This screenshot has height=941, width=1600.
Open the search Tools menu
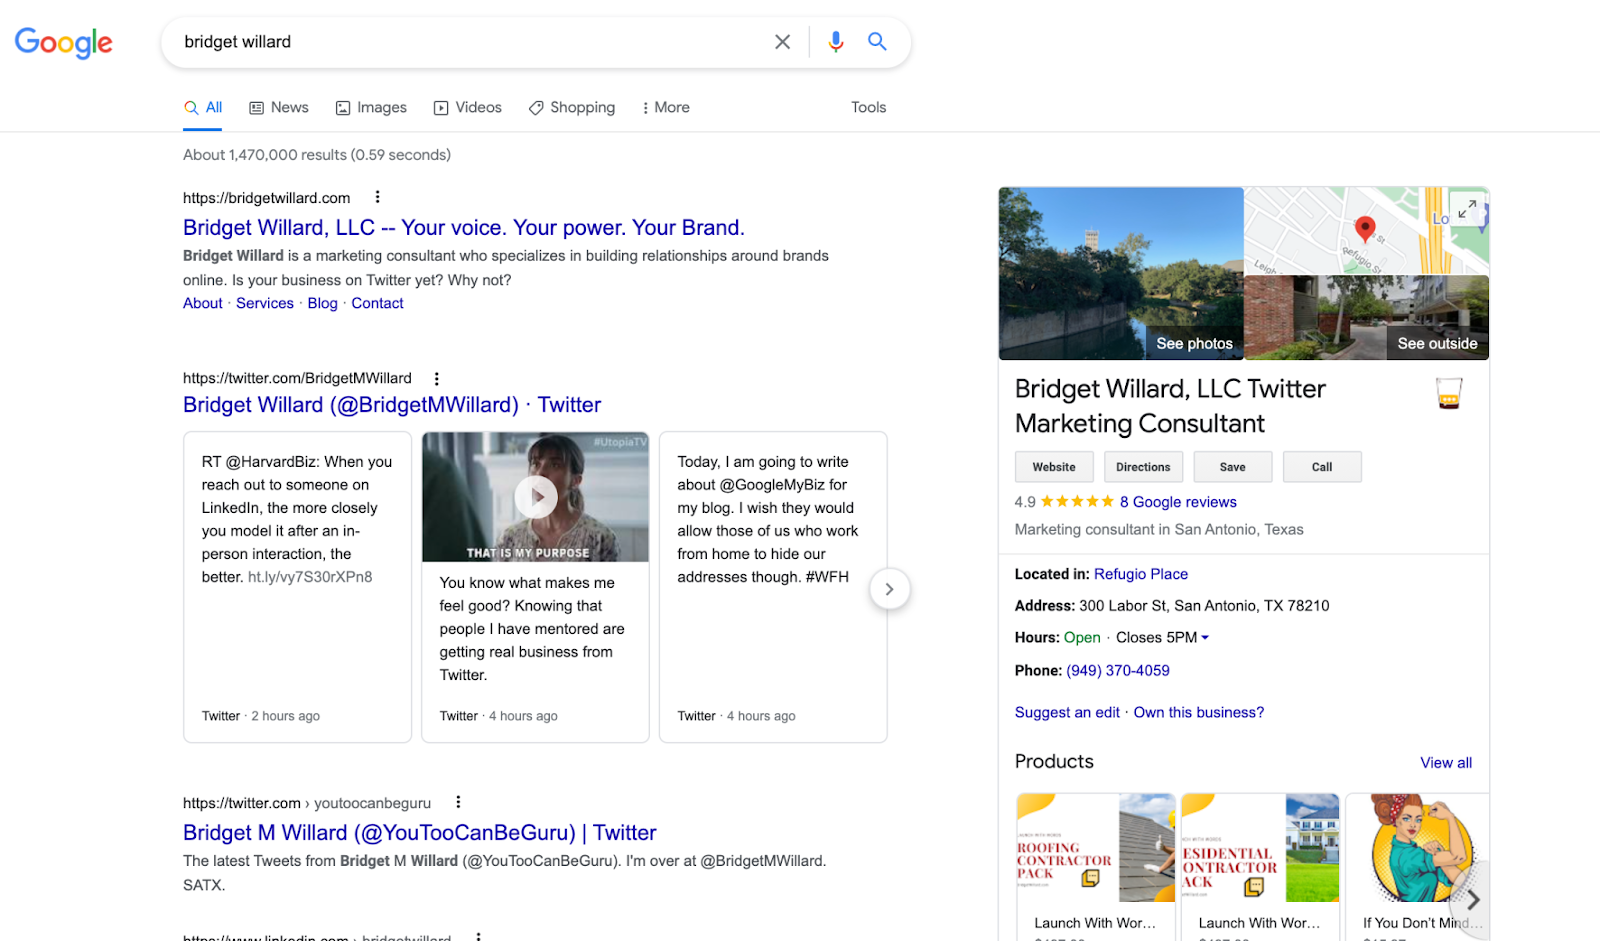868,107
